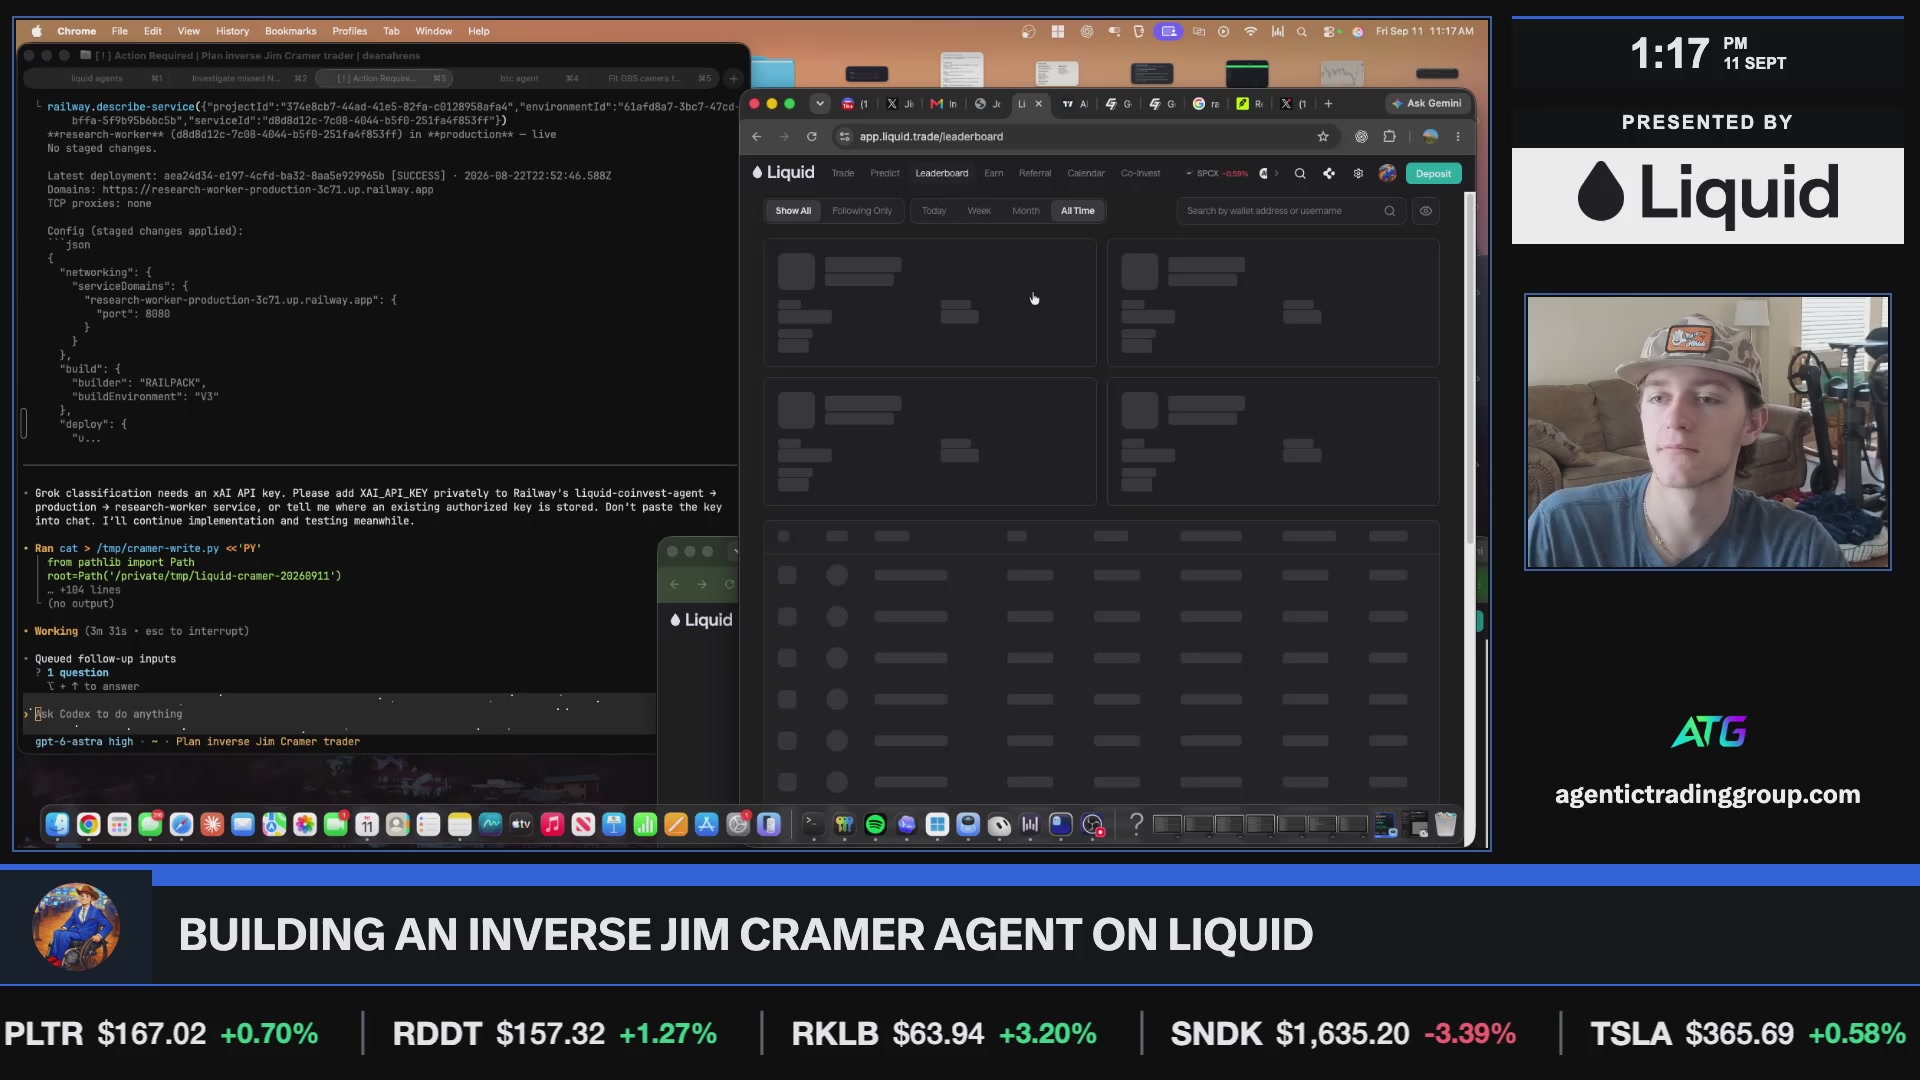The height and width of the screenshot is (1080, 1920).
Task: Expand the ticker strip arrow next to SPCX
Action: click(1276, 173)
